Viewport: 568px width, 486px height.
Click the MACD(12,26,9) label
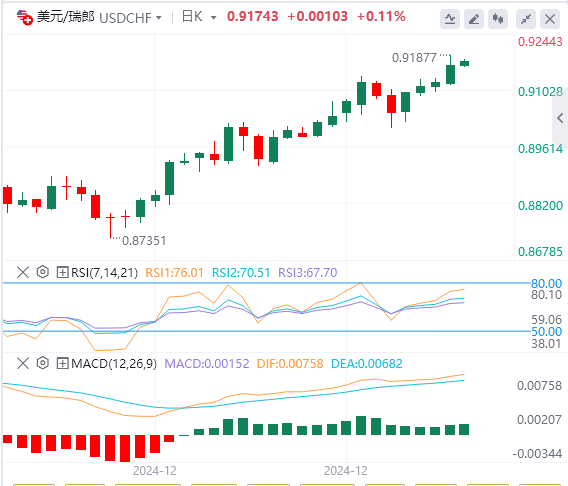click(114, 363)
